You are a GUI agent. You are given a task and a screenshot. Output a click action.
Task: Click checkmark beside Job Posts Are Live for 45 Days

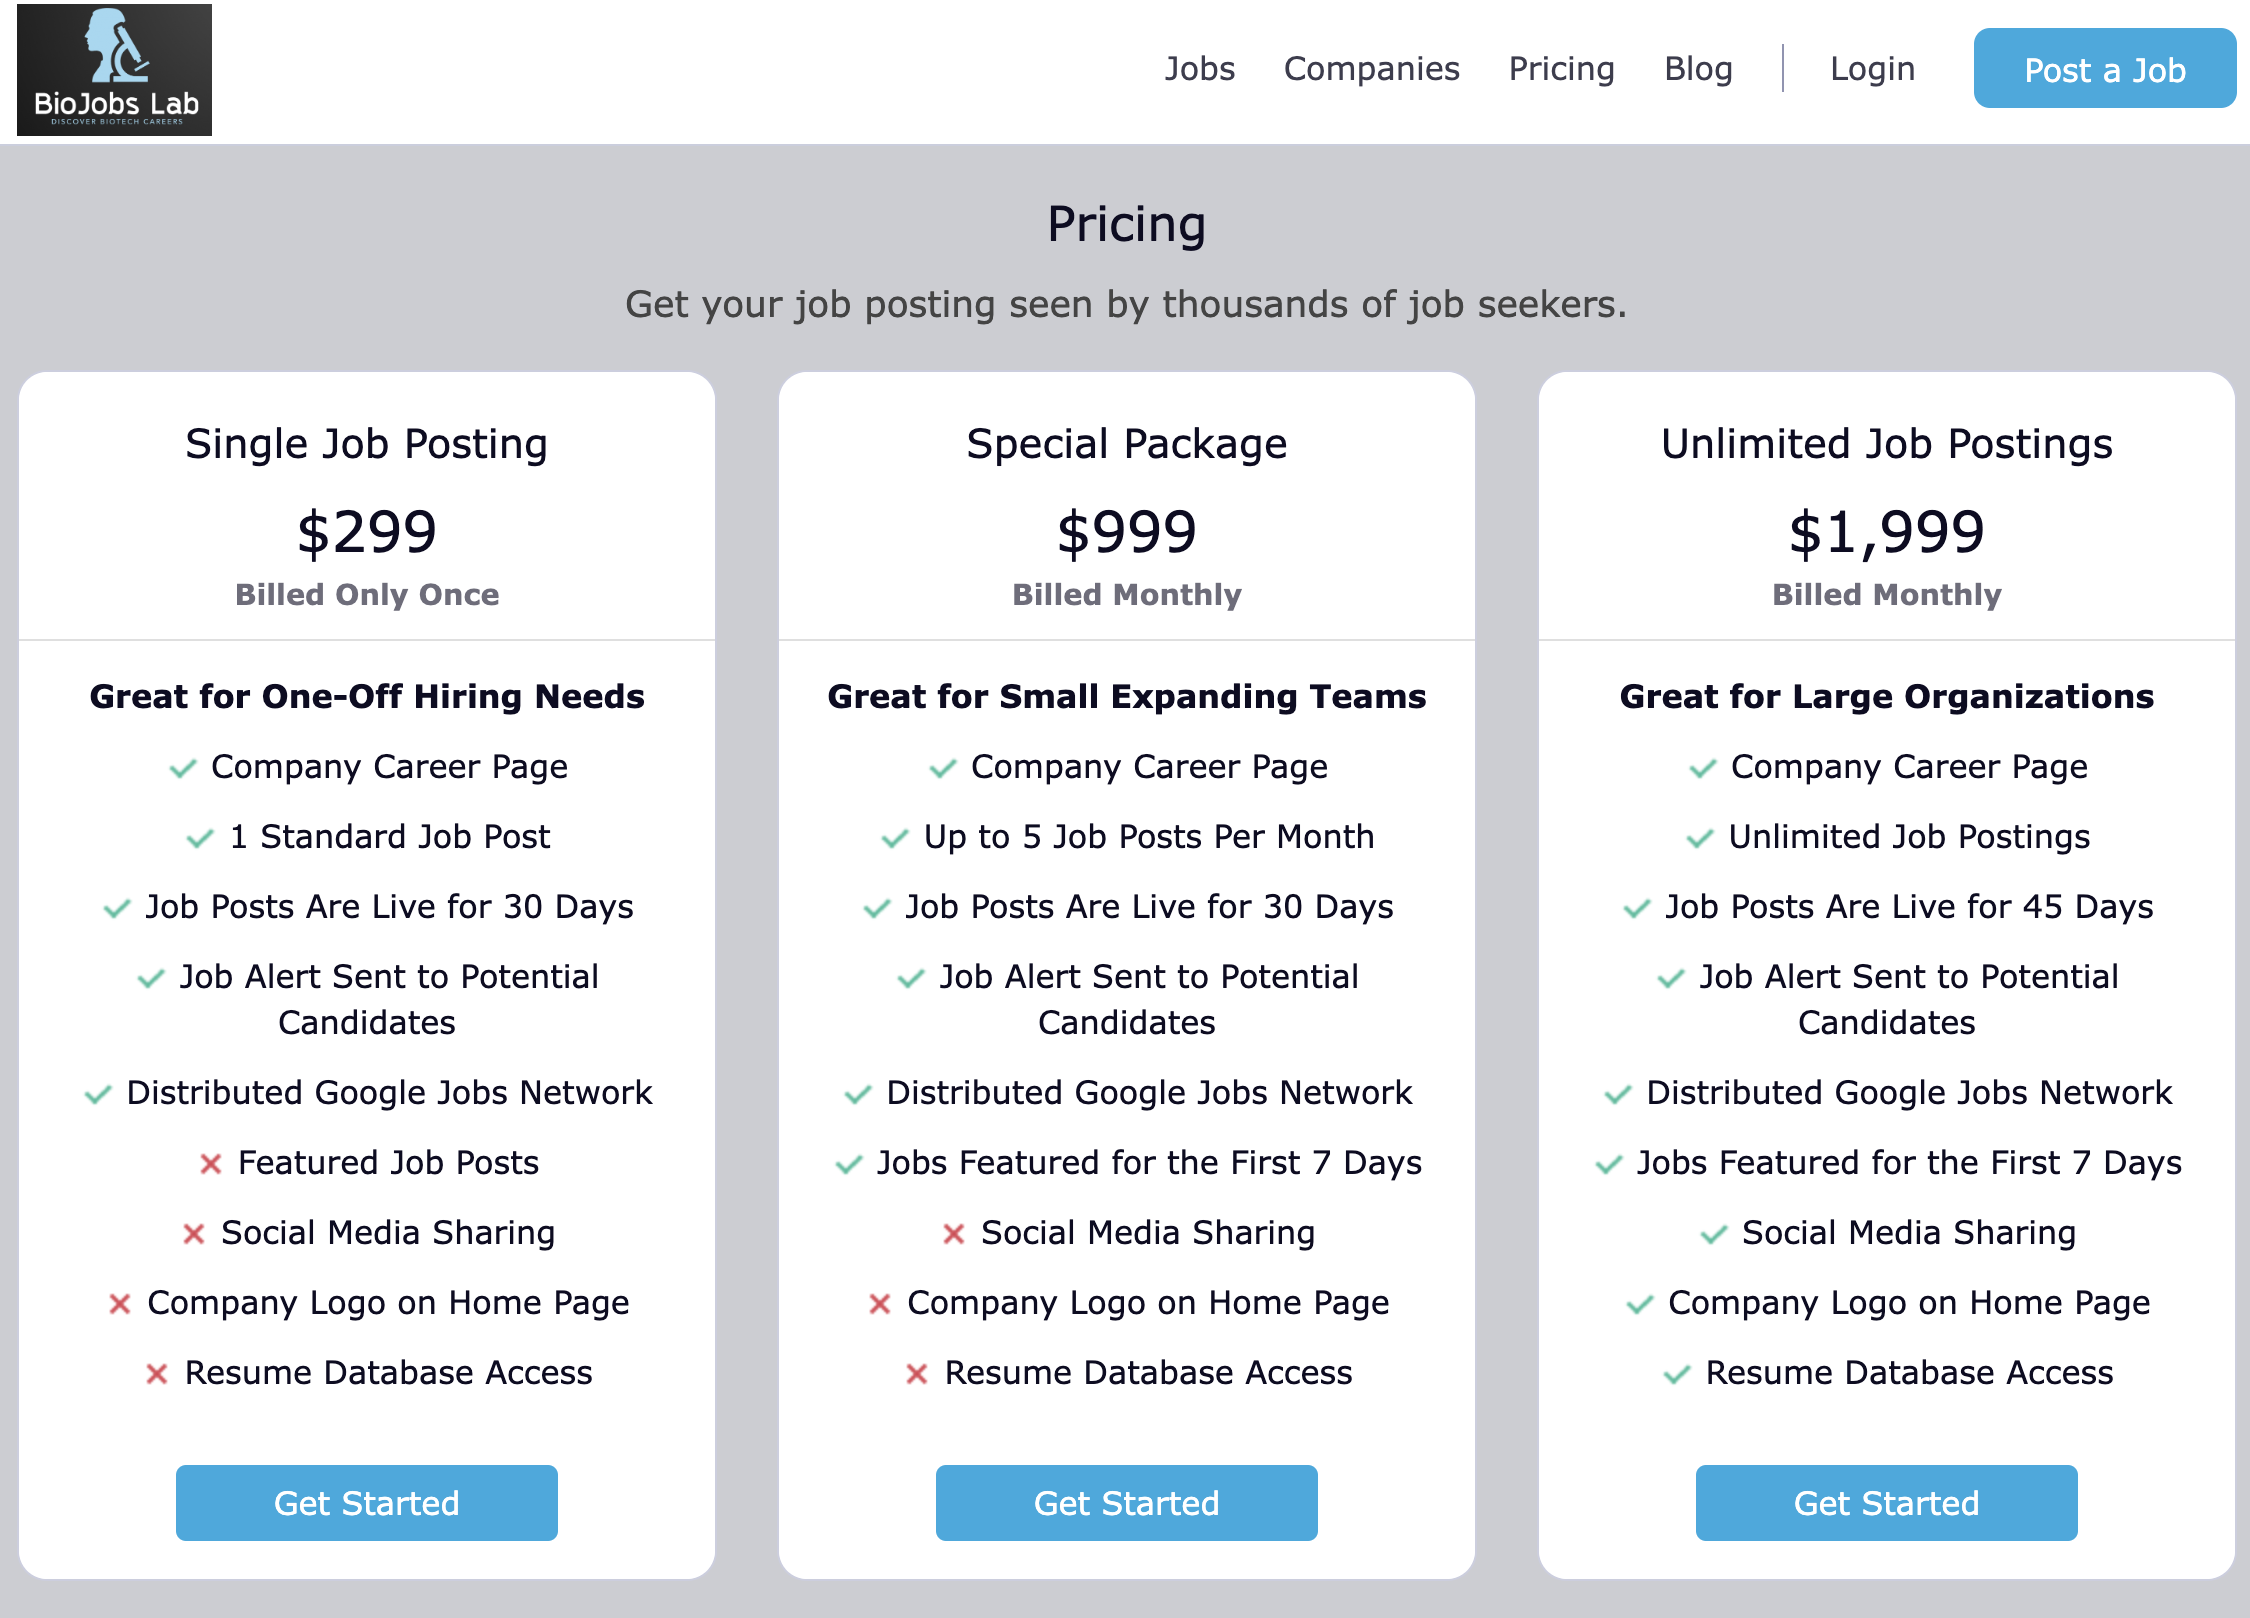tap(1636, 909)
